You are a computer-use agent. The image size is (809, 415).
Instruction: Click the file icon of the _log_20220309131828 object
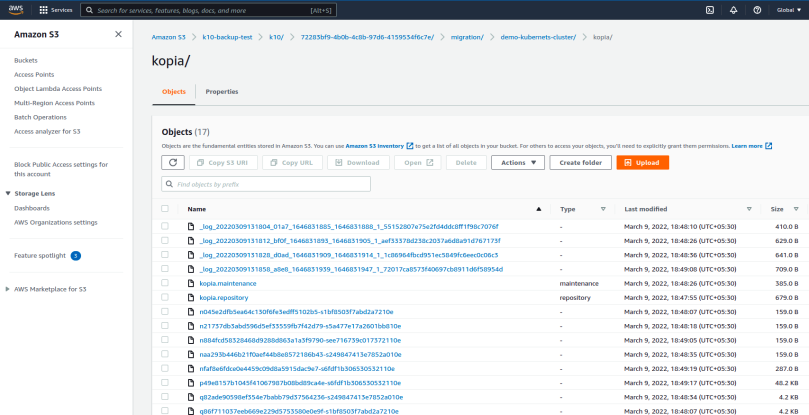click(190, 255)
